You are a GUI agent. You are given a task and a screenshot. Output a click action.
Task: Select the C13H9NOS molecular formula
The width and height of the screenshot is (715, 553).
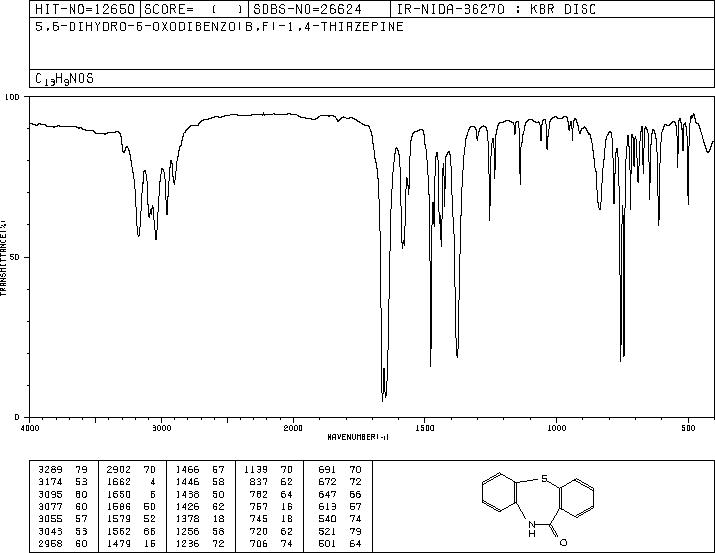pyautogui.click(x=64, y=79)
